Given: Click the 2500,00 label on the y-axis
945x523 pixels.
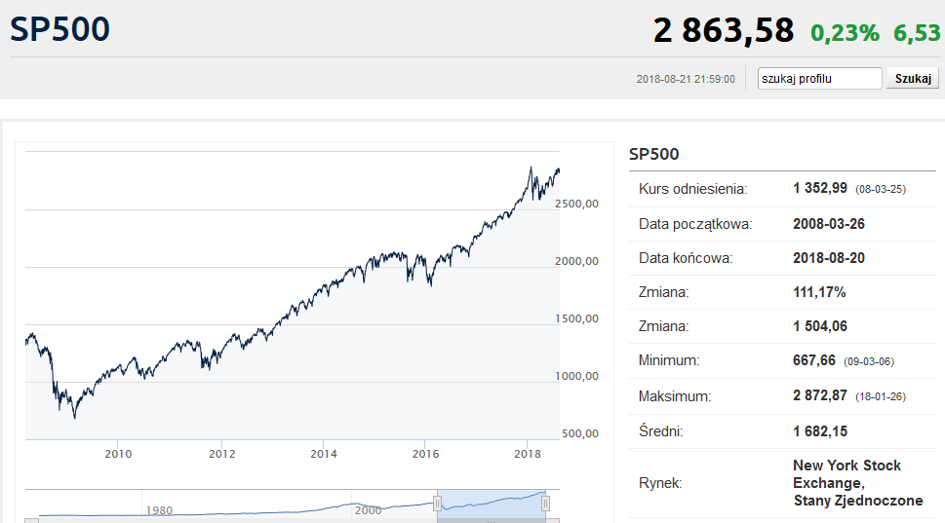Looking at the screenshot, I should pos(577,203).
